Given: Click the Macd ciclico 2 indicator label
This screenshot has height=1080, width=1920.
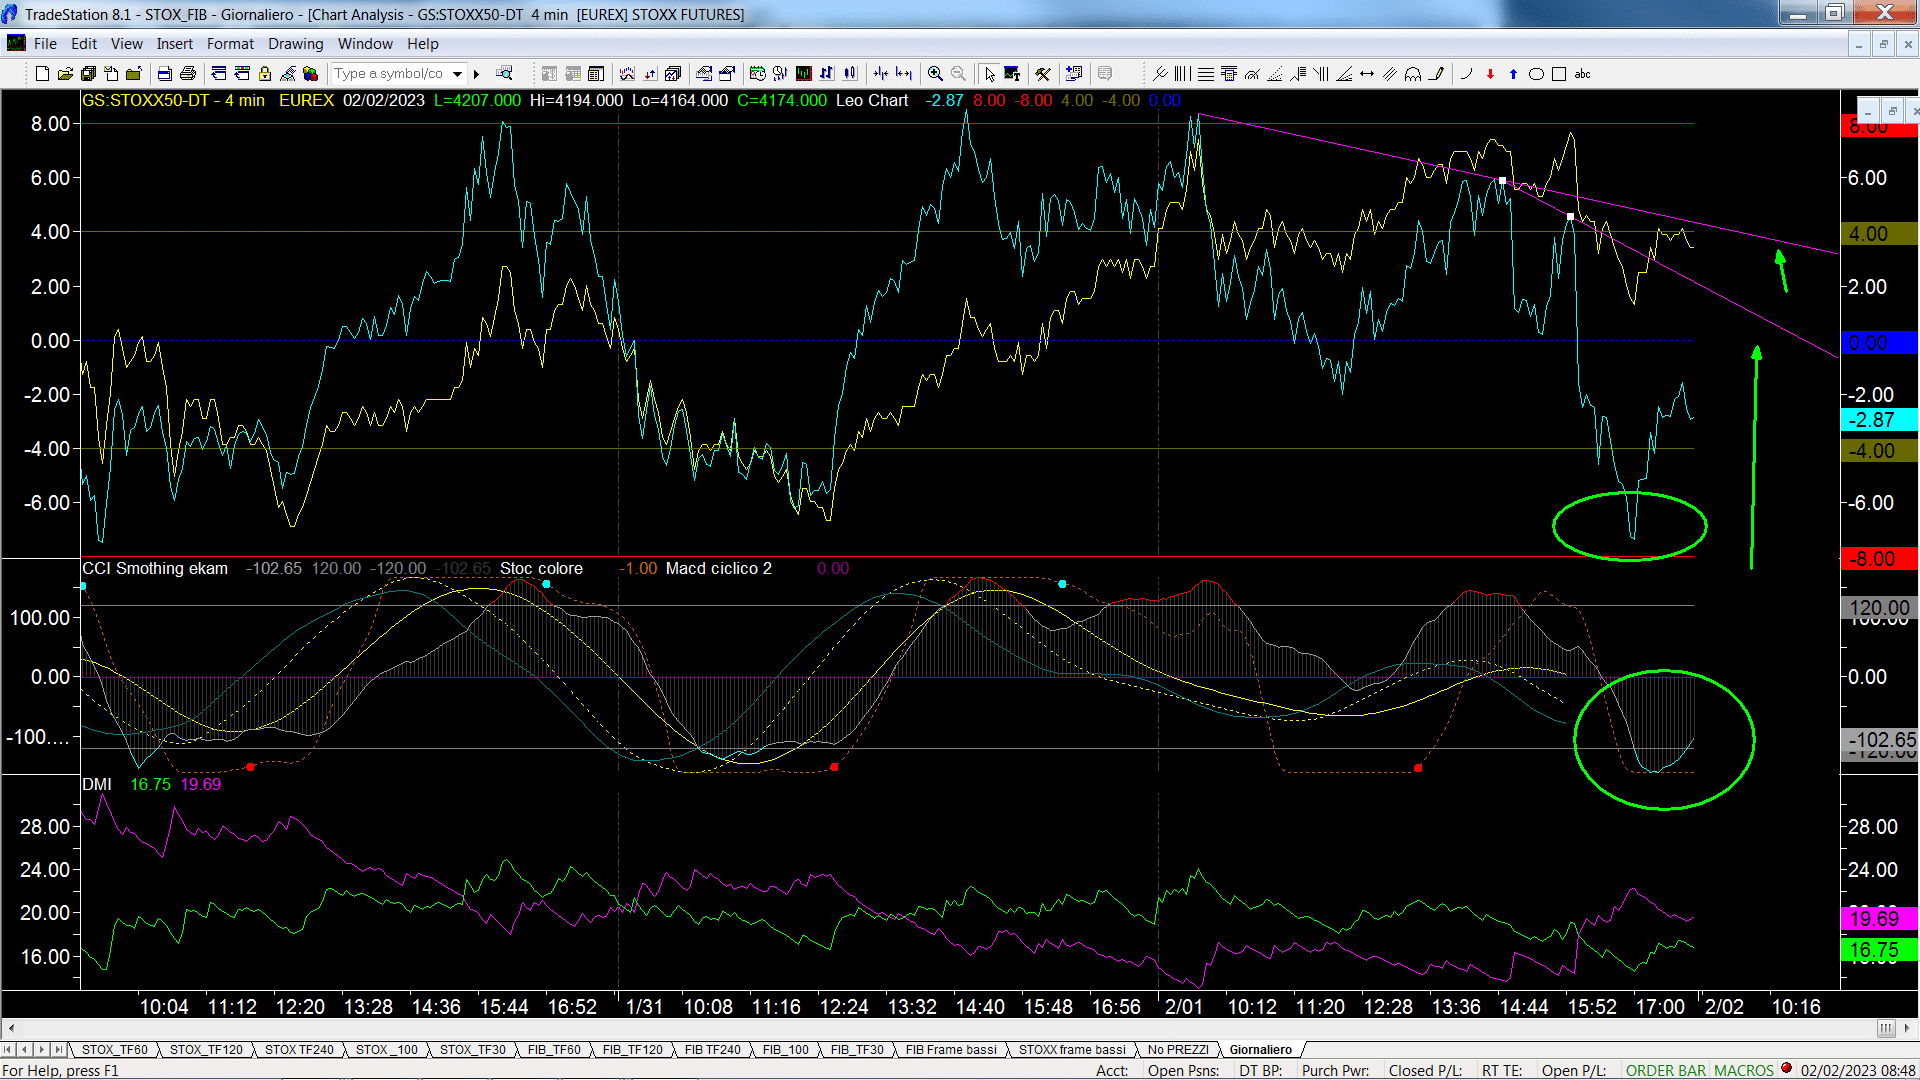Looking at the screenshot, I should pos(719,568).
